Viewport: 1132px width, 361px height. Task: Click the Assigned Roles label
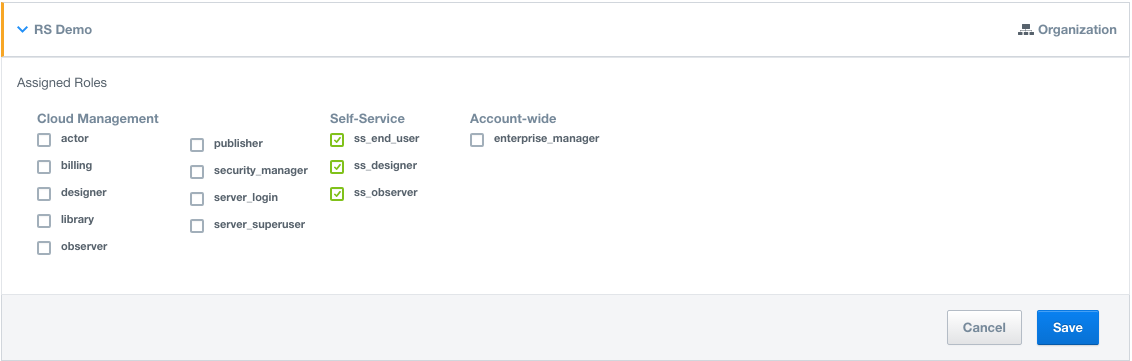coord(62,83)
